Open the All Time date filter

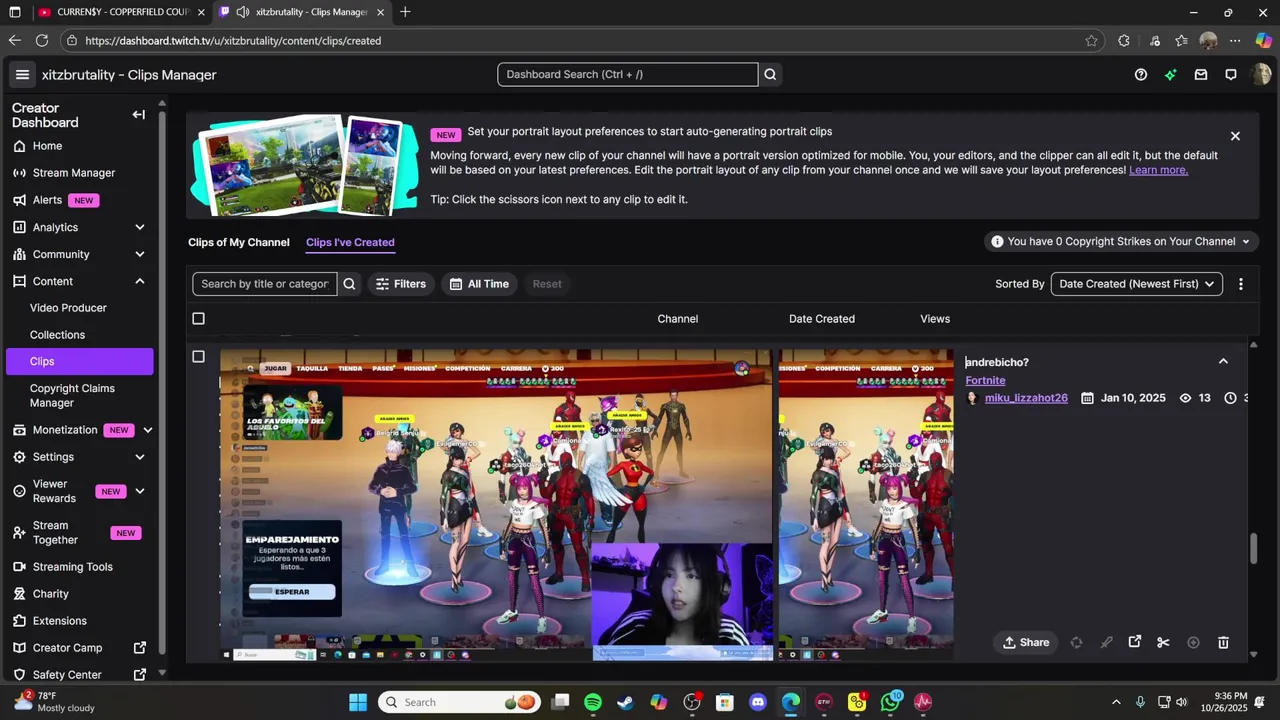click(480, 284)
